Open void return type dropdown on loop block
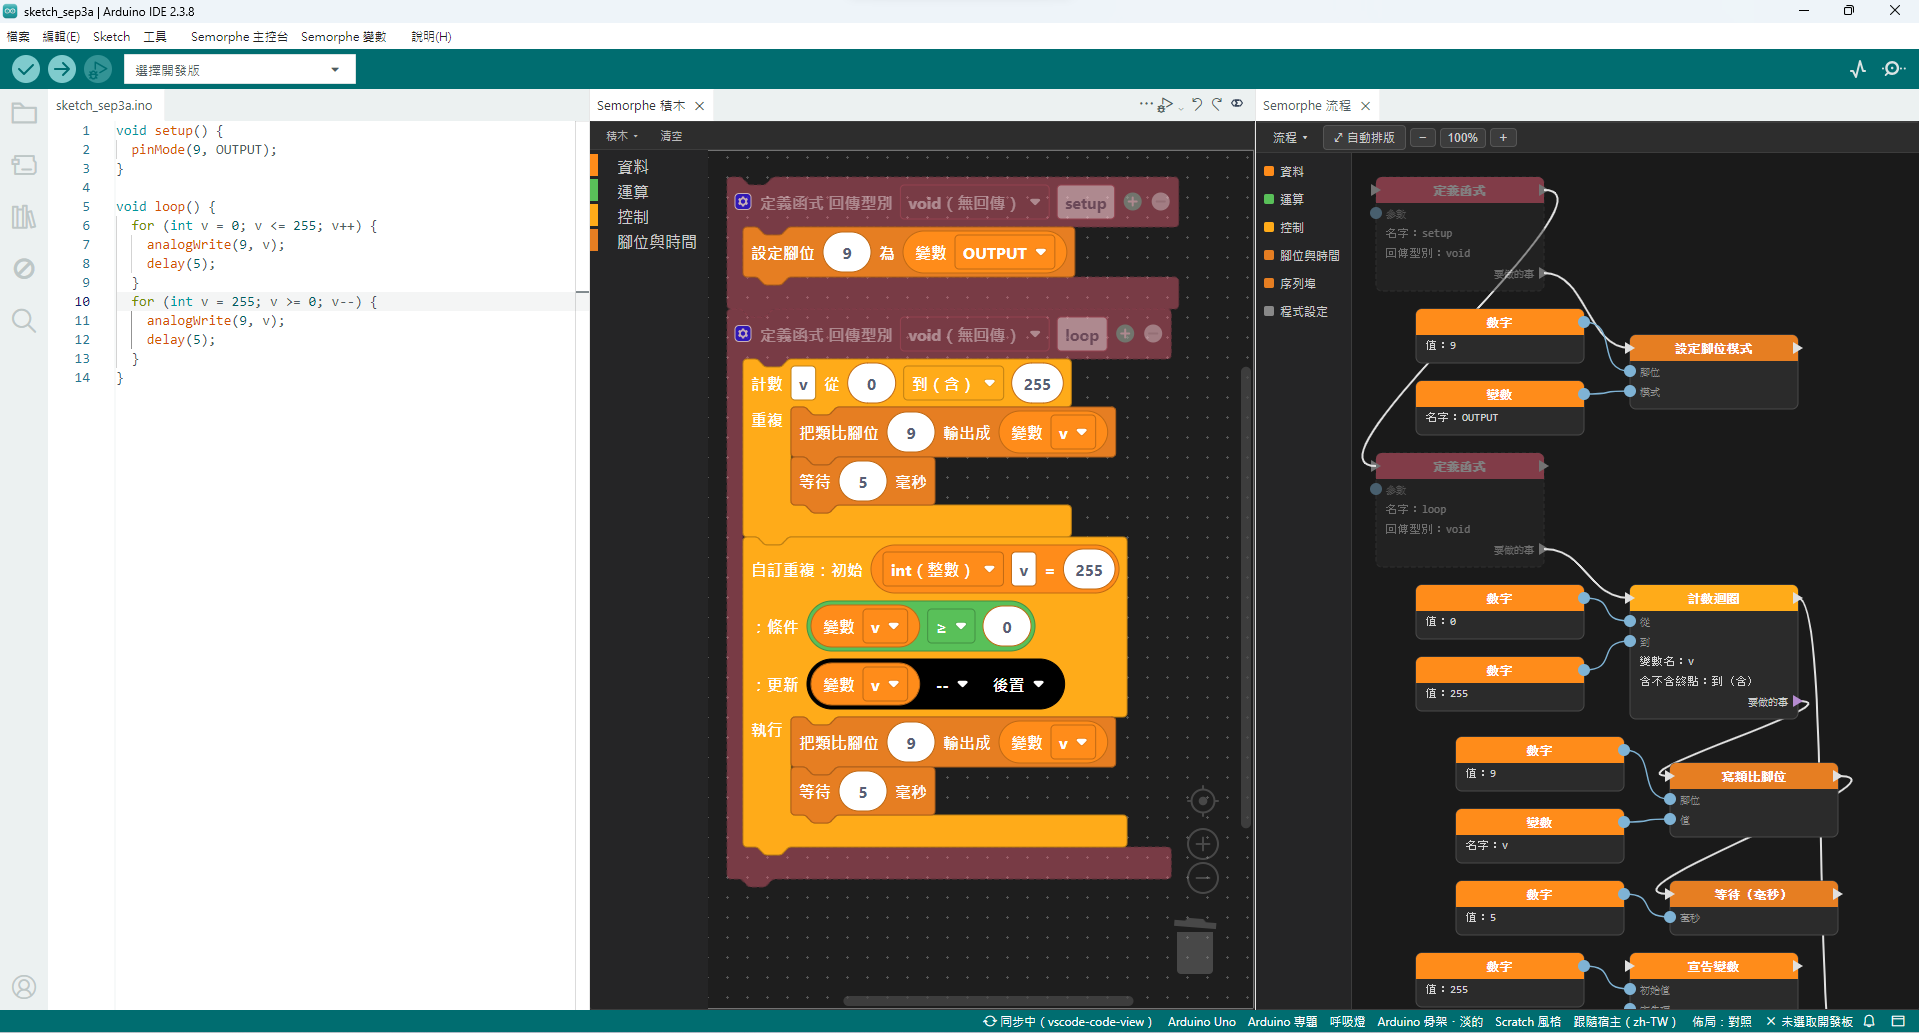1919x1033 pixels. (974, 335)
